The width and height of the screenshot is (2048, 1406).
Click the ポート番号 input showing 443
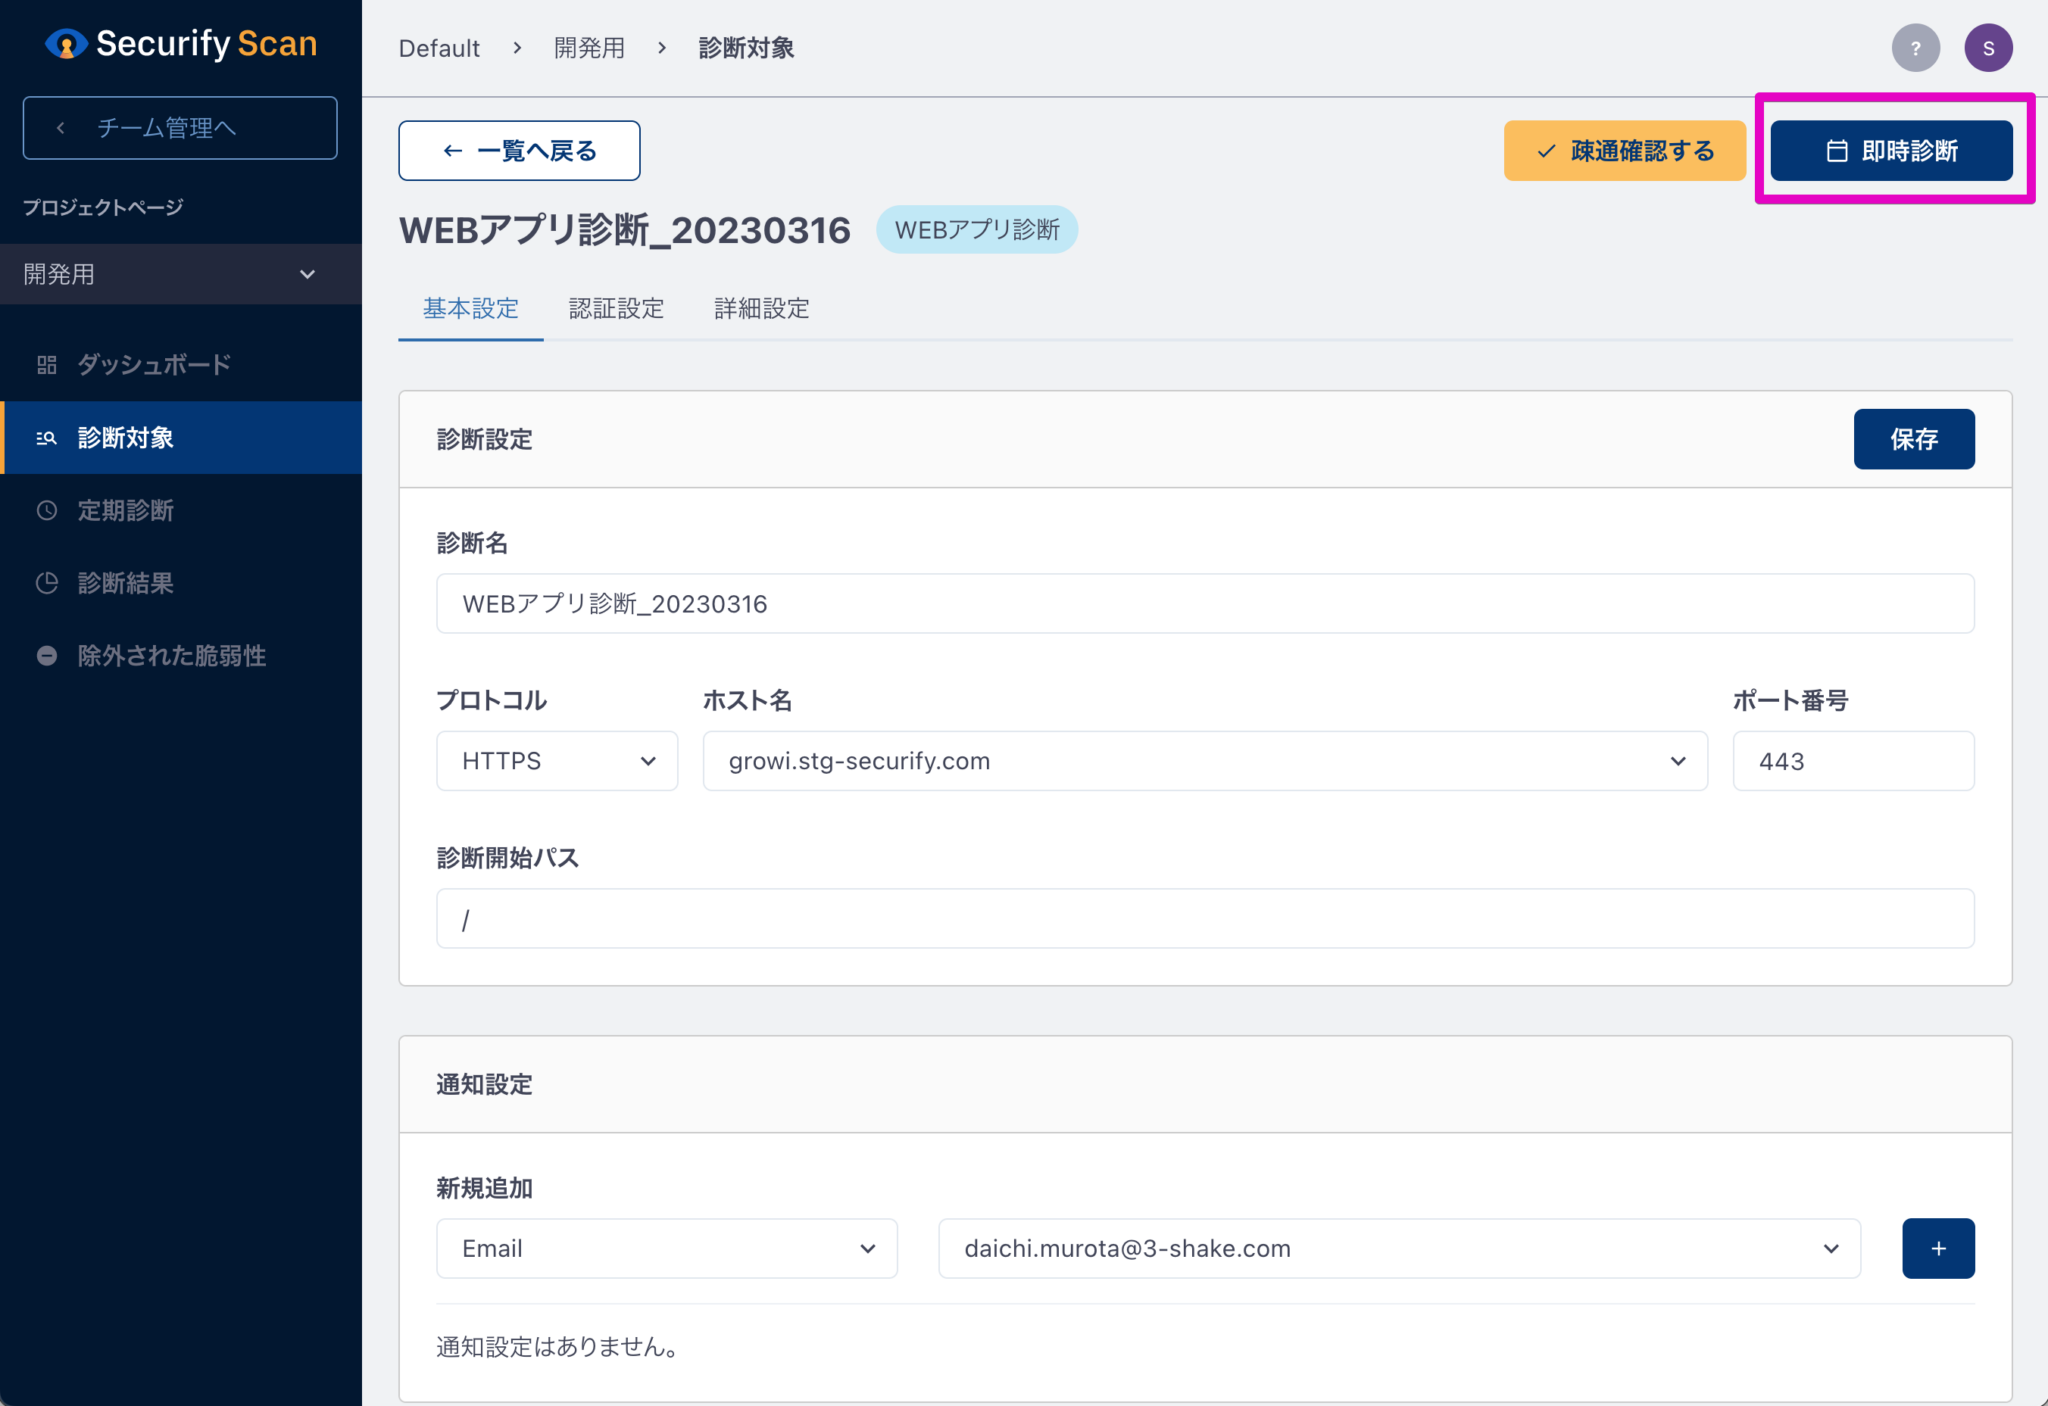(1853, 760)
